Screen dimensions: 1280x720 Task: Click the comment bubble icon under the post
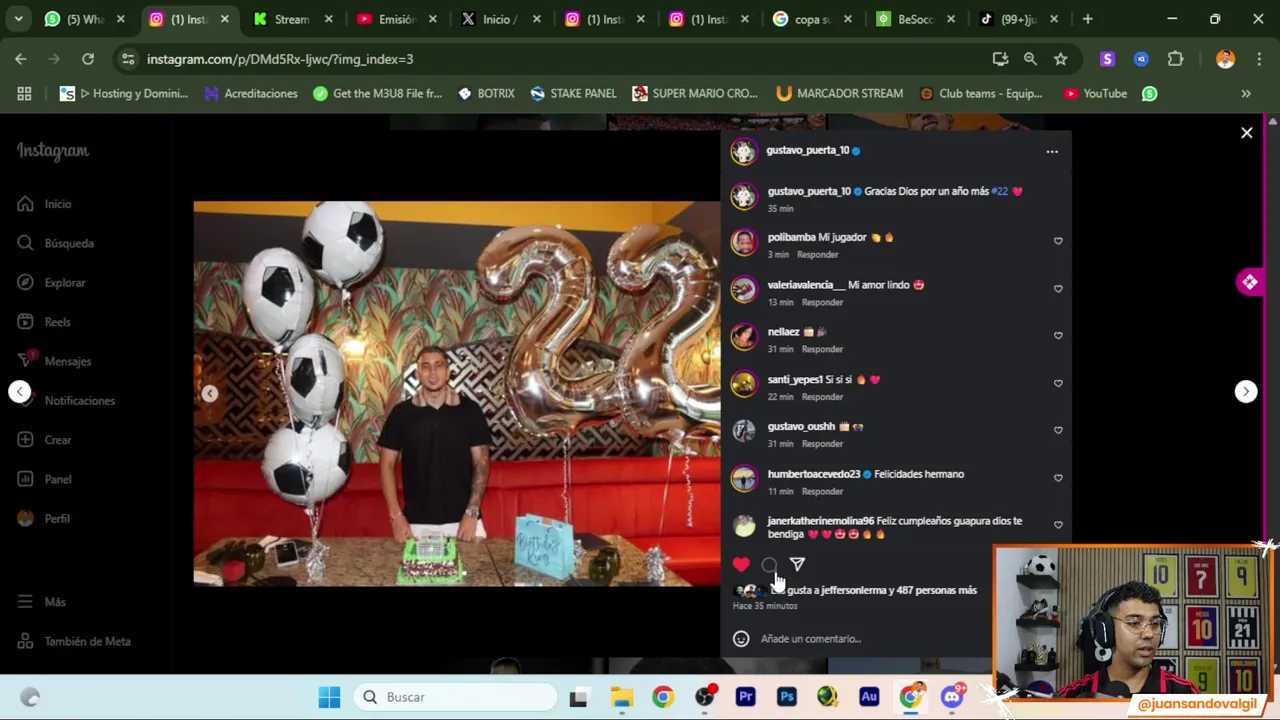tap(769, 565)
